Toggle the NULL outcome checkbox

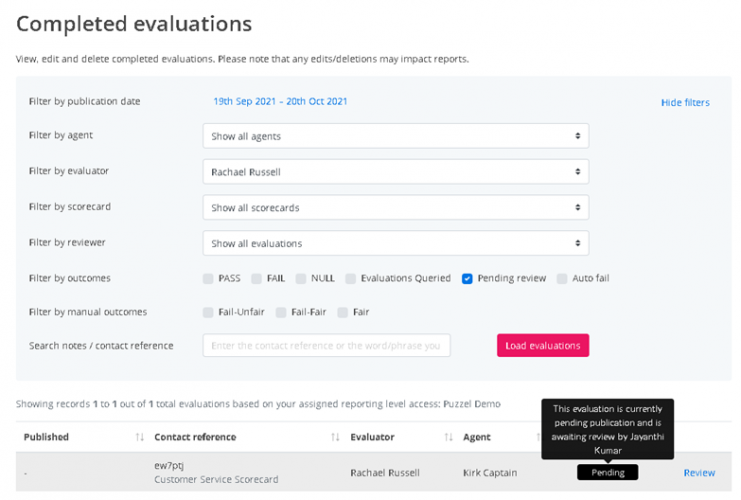tap(300, 279)
